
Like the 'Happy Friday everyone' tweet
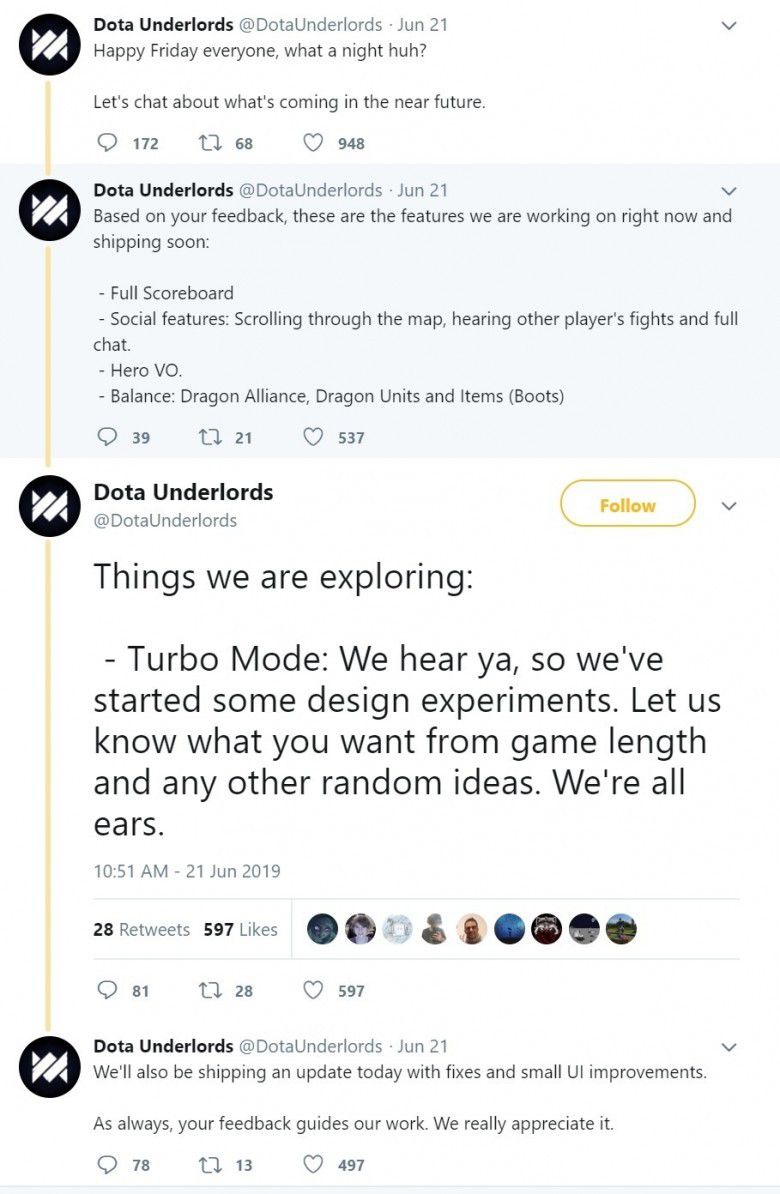click(x=313, y=143)
